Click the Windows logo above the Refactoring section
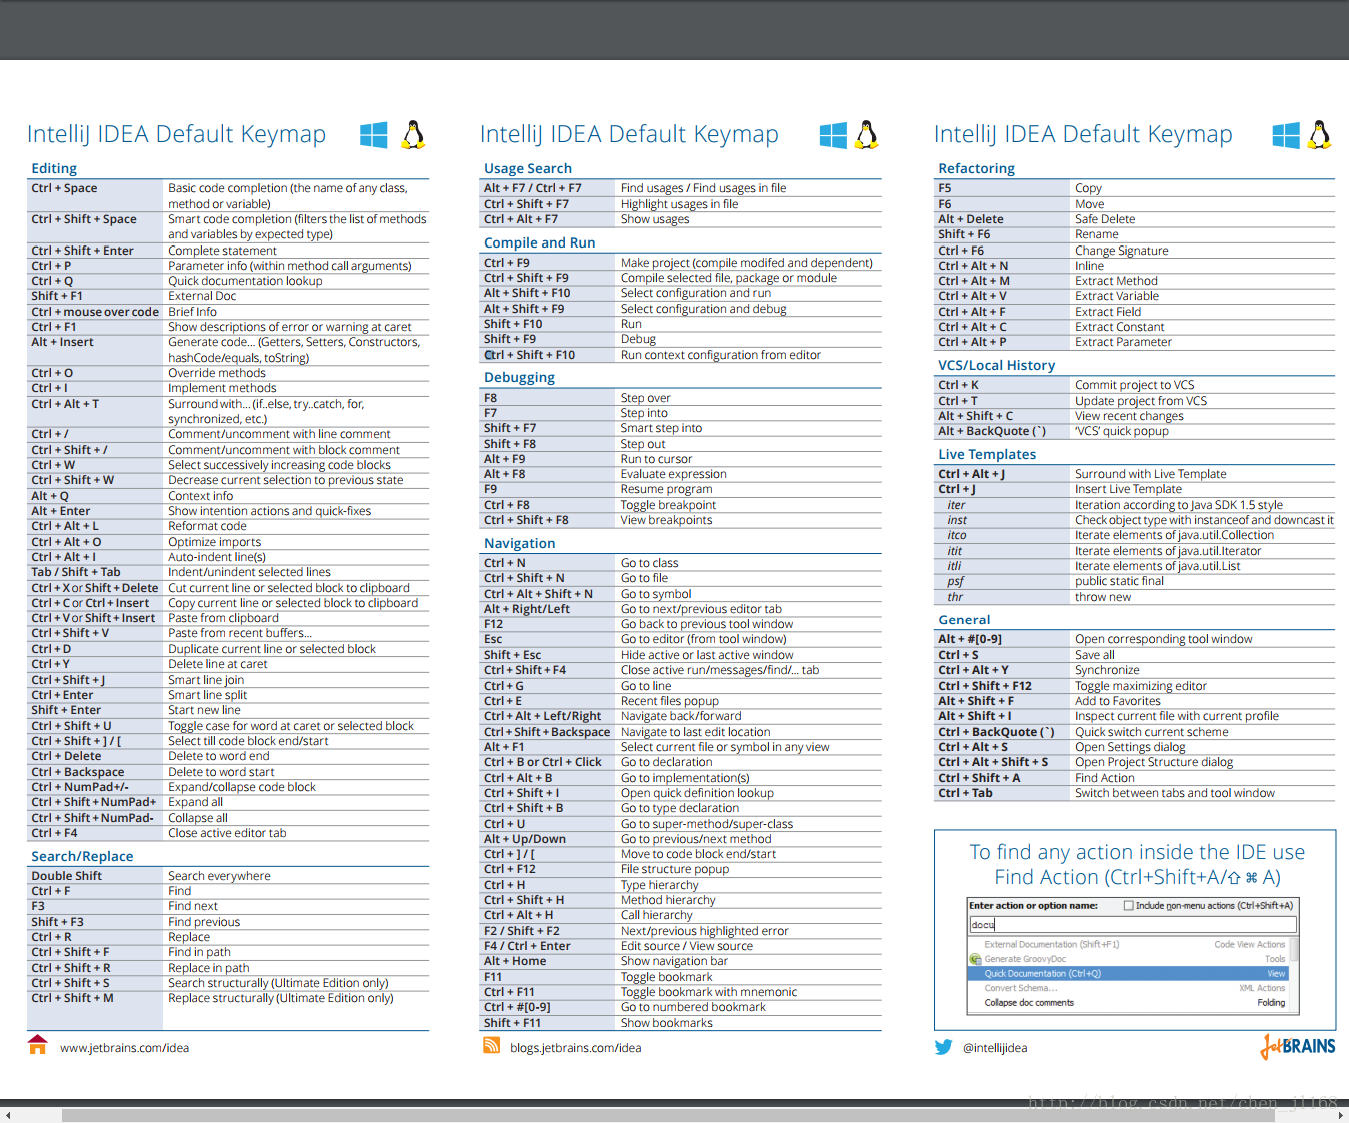The height and width of the screenshot is (1123, 1349). [1286, 135]
